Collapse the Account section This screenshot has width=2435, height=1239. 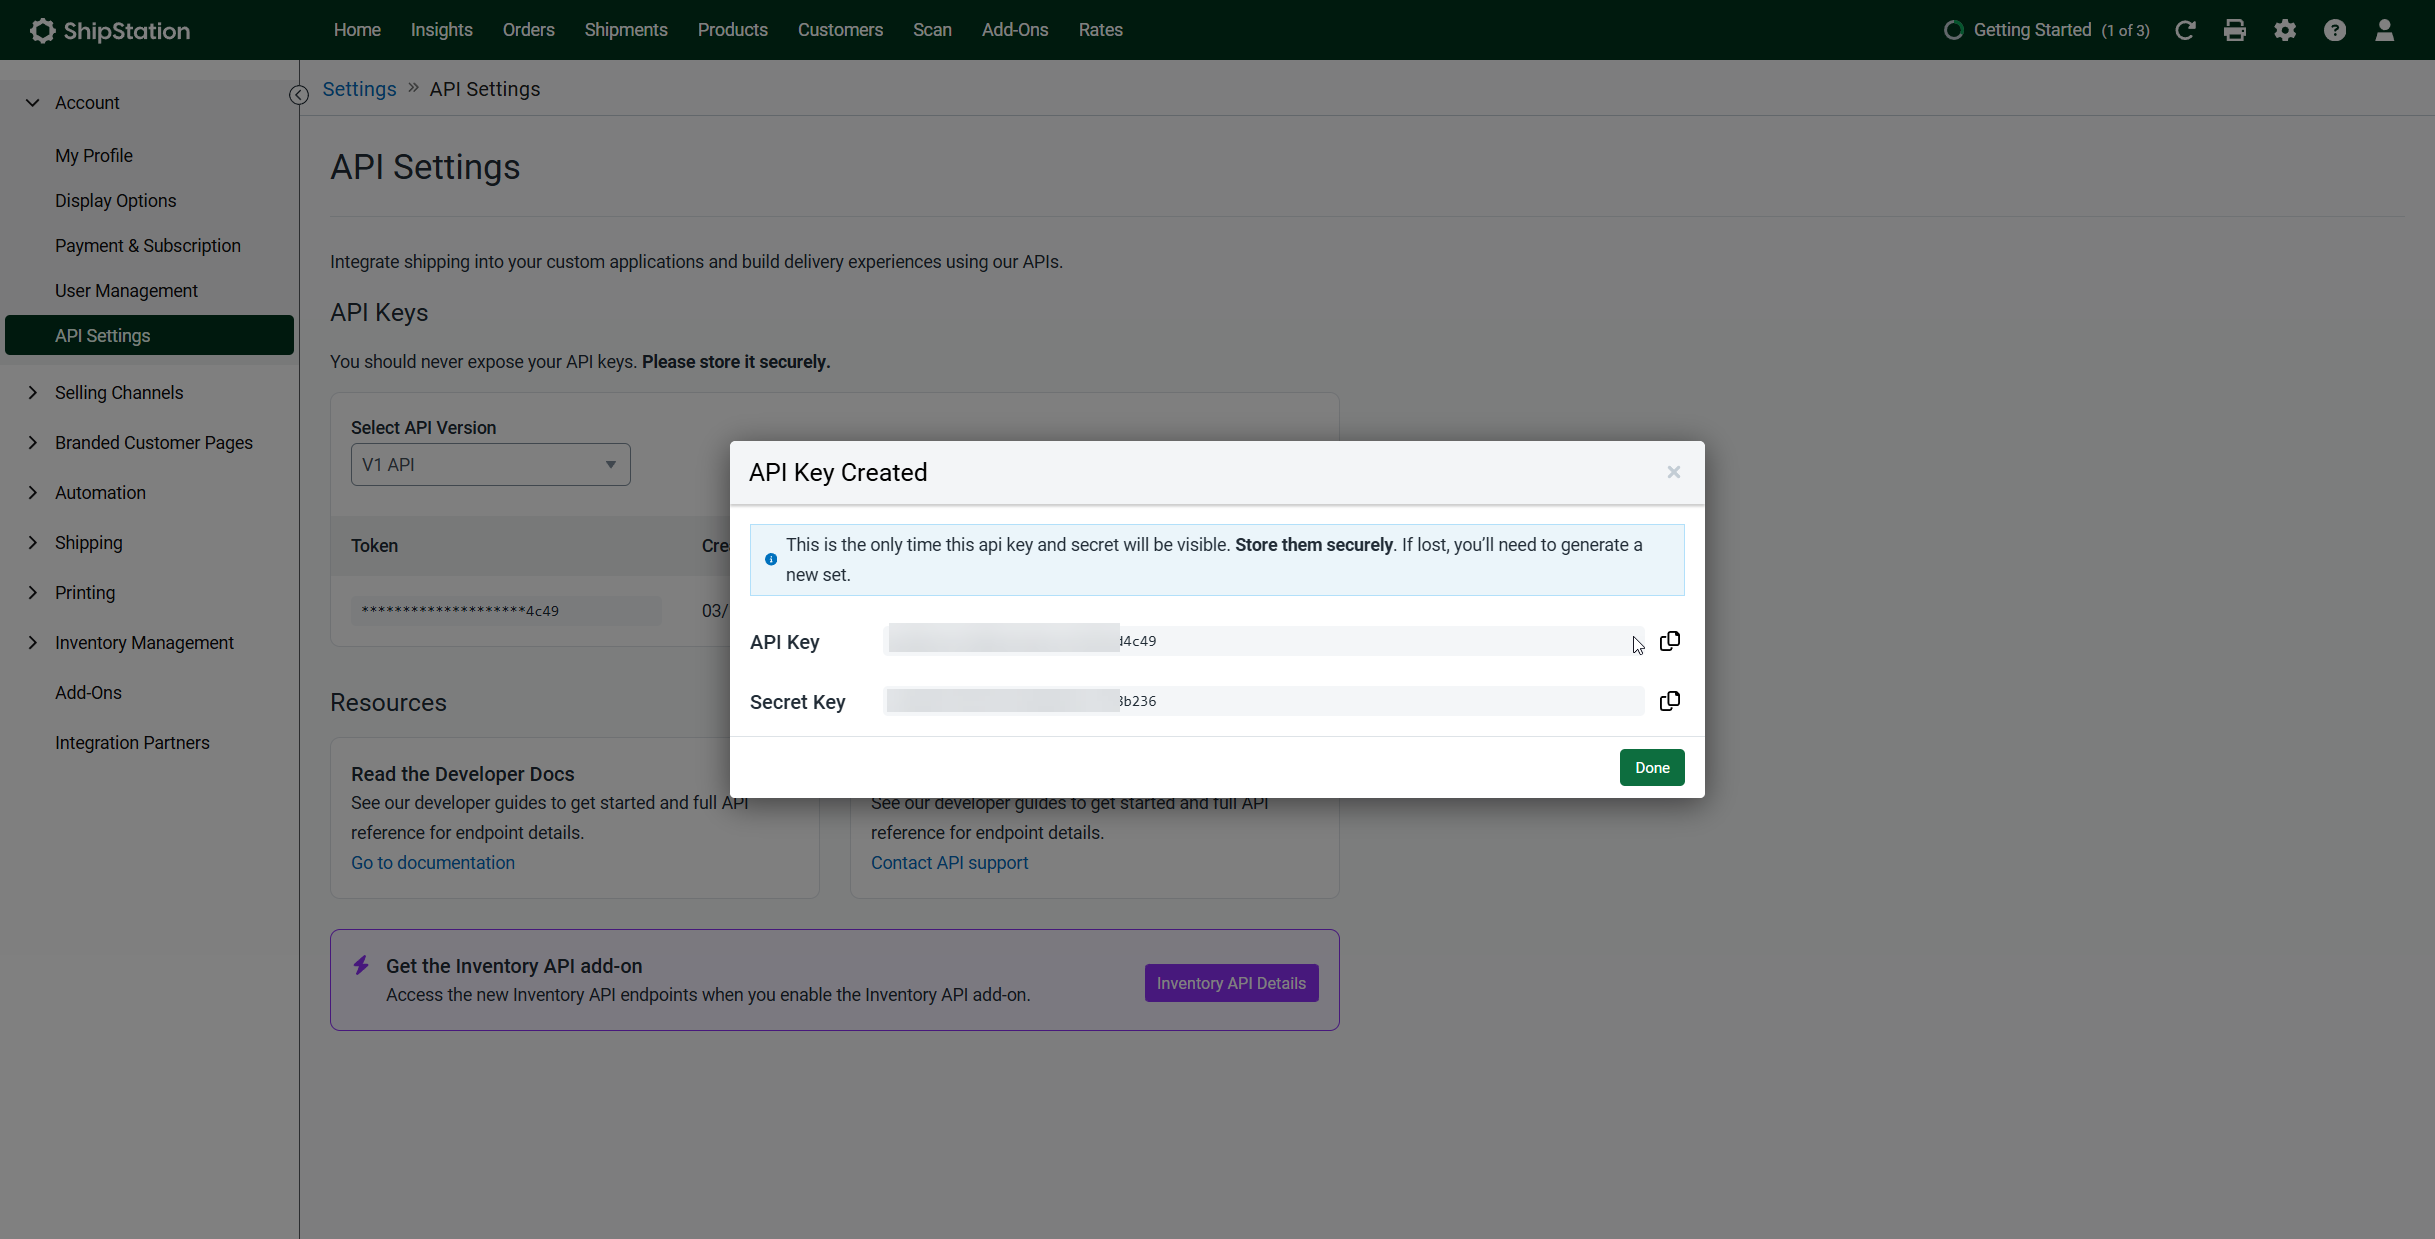pos(87,103)
